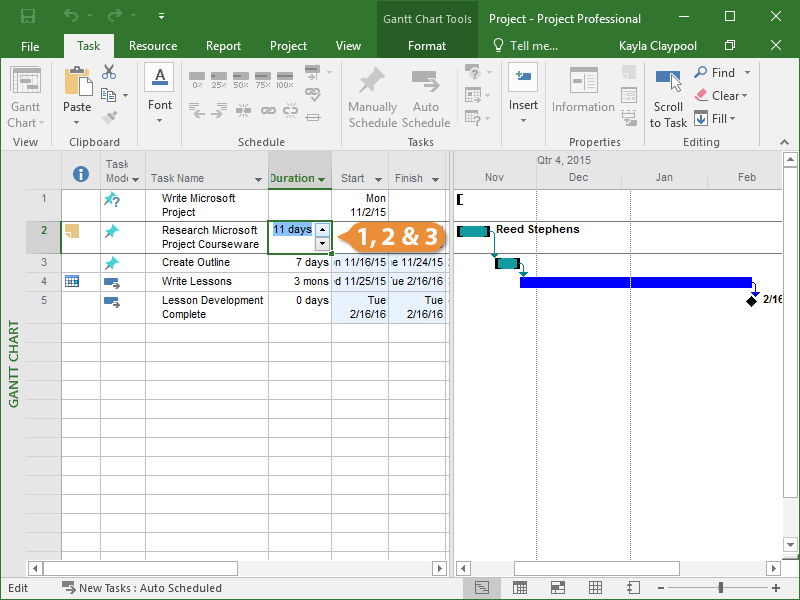Screen dimensions: 800x600
Task: Click the Paste icon in Clipboard group
Action: coord(77,82)
